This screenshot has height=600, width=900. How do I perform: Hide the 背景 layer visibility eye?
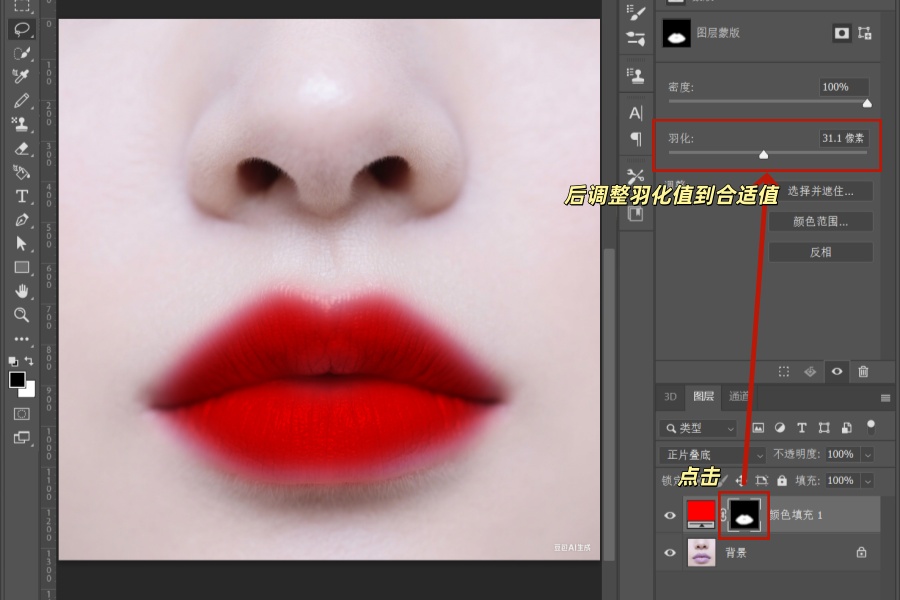click(671, 552)
